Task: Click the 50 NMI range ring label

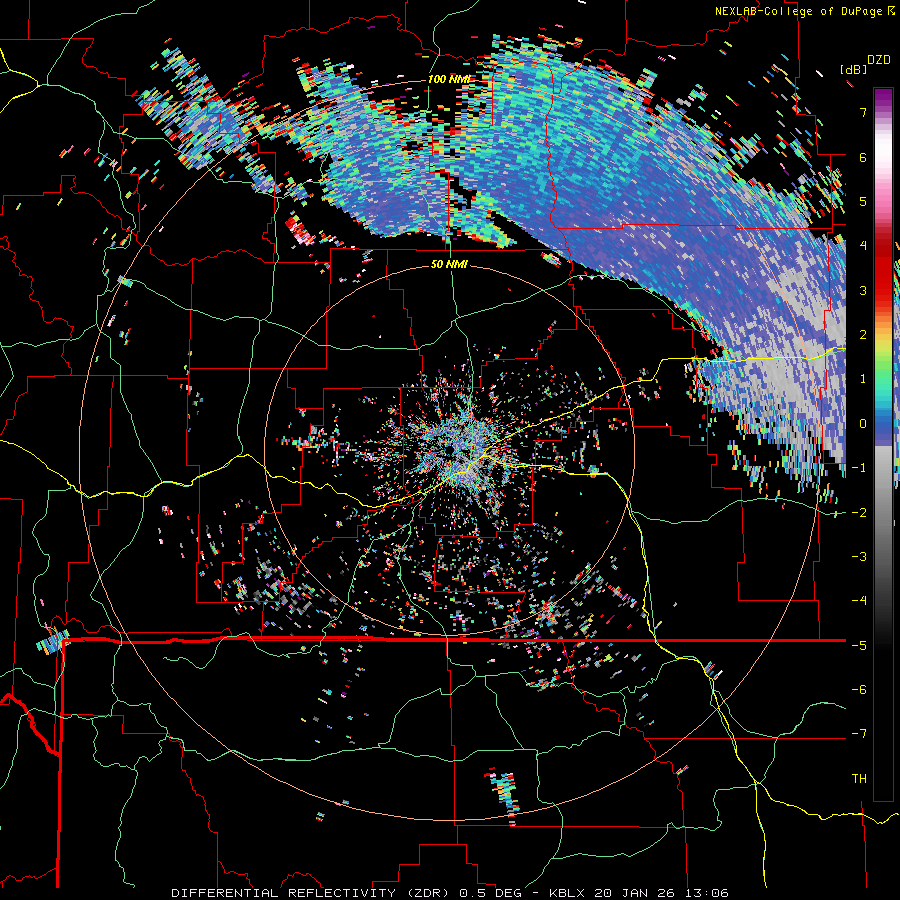Action: tap(449, 264)
